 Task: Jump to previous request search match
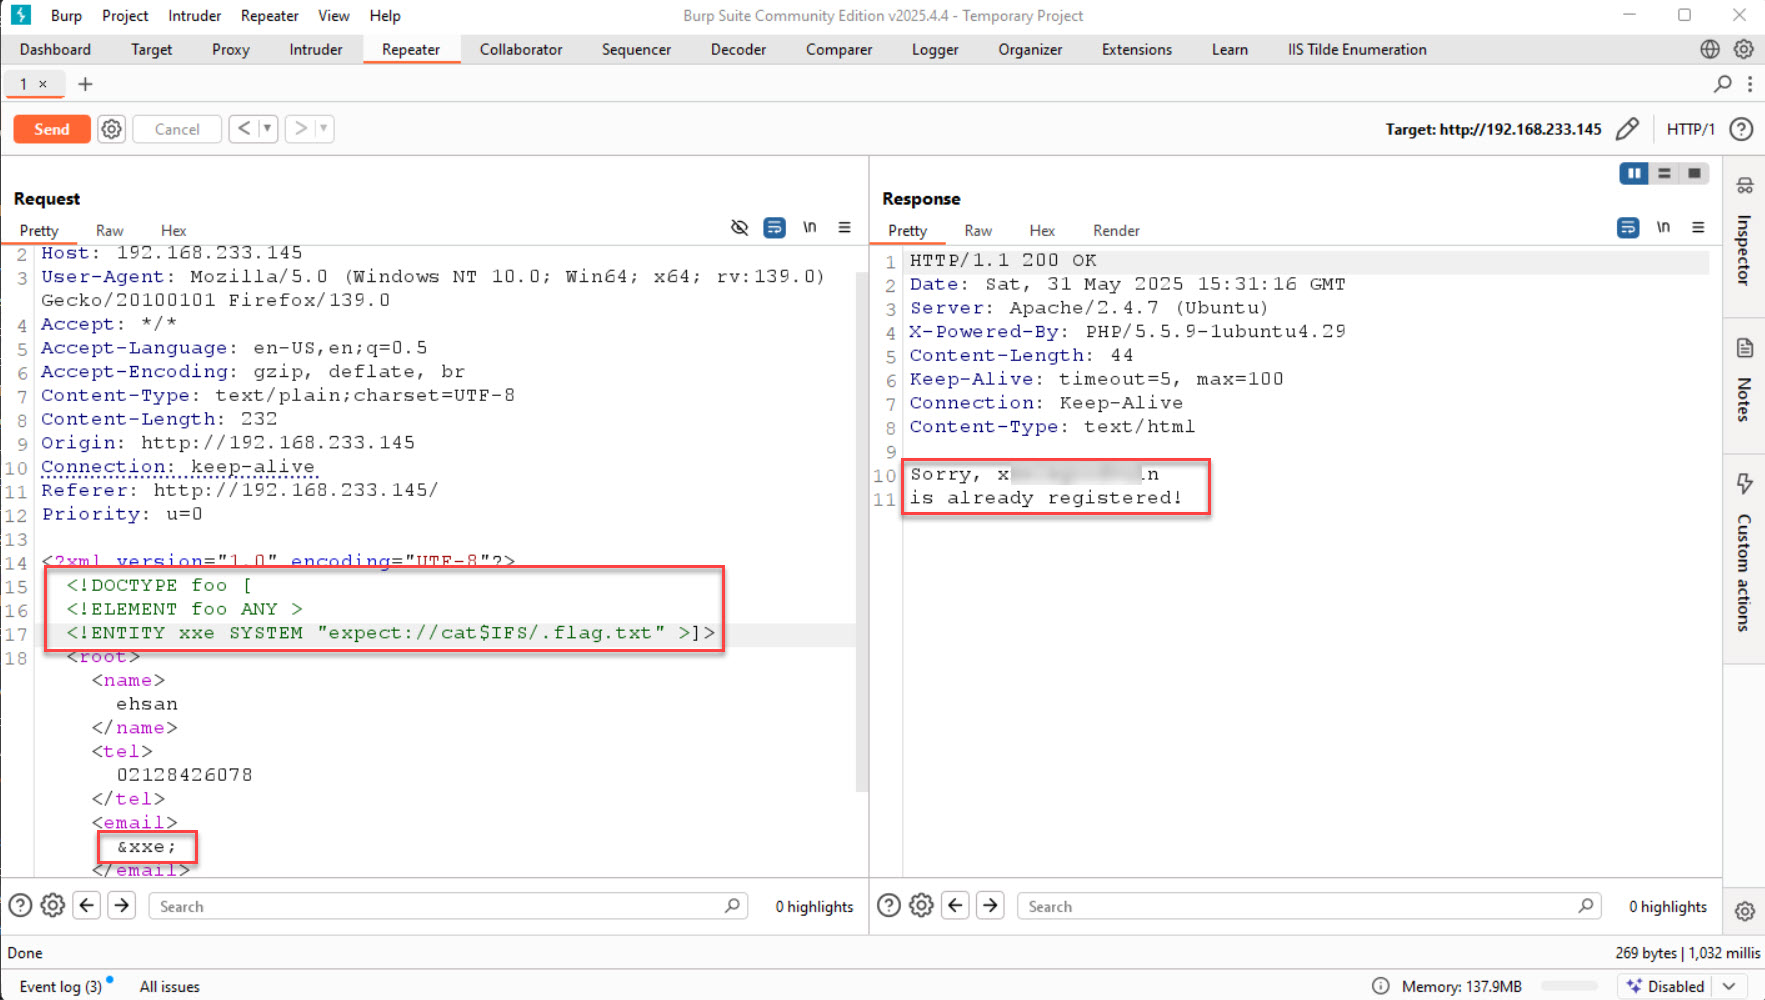87,905
